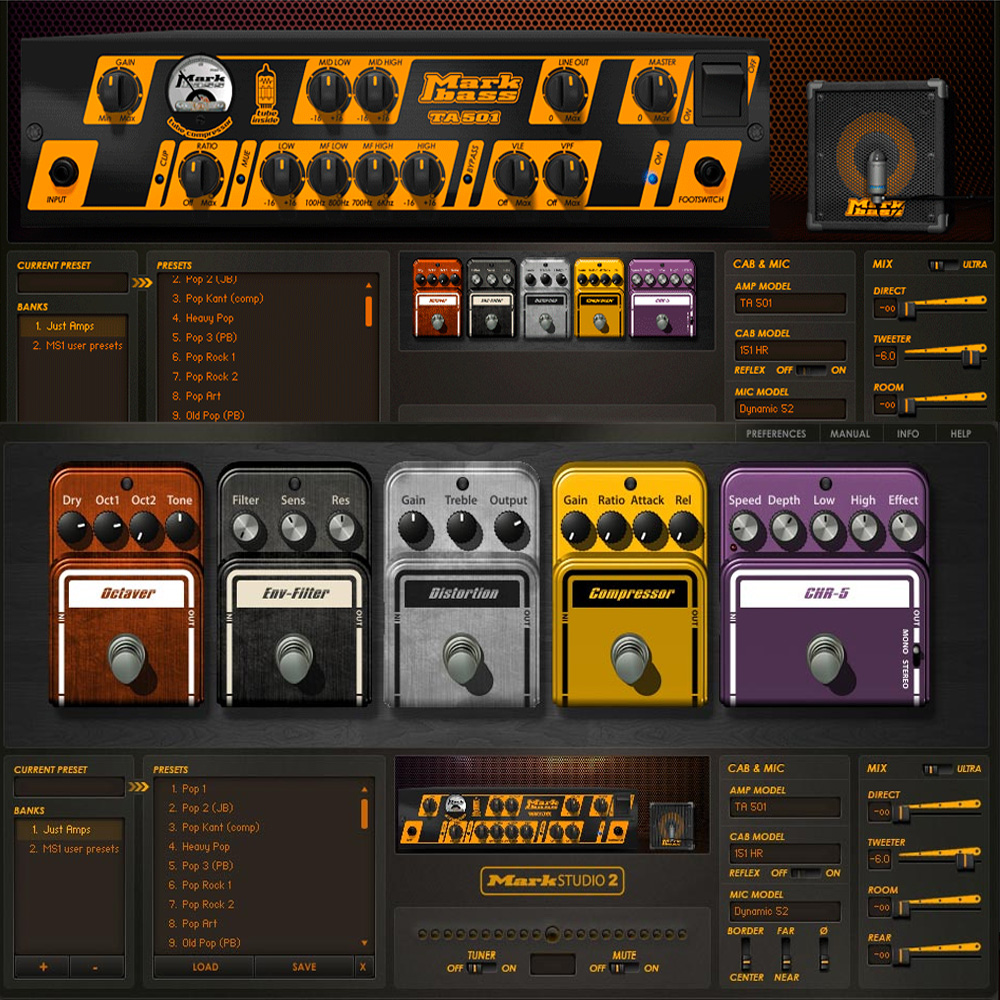Click the VLE knob on the amp

(516, 175)
